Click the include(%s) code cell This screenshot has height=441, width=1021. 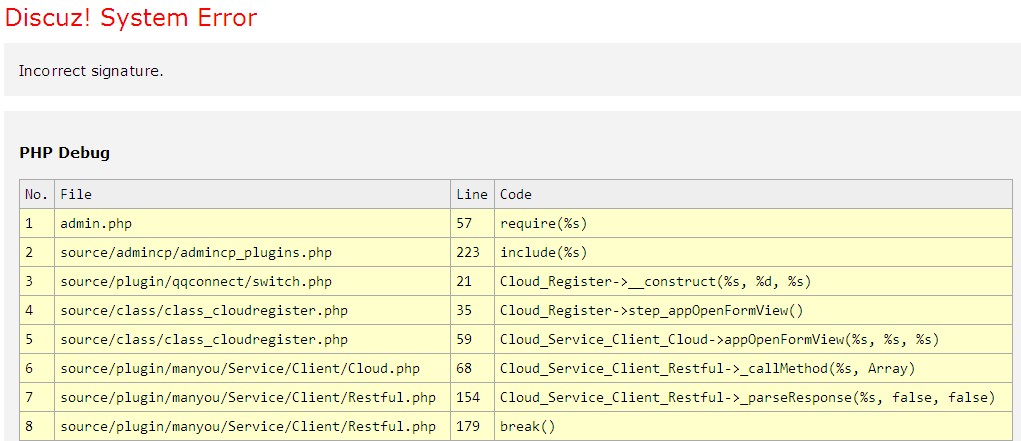click(x=753, y=253)
